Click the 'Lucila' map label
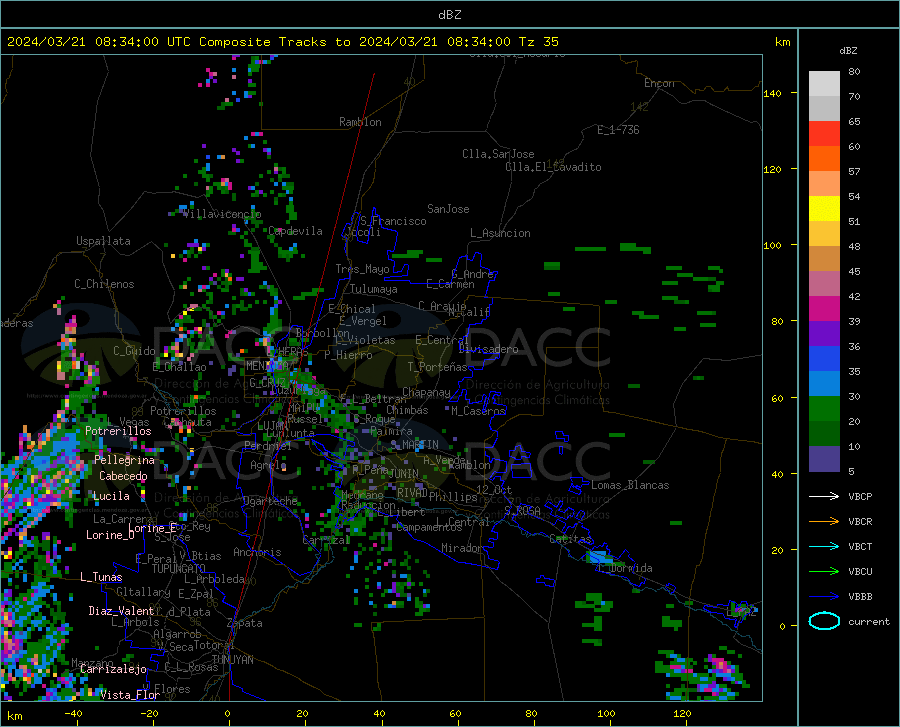 point(111,496)
